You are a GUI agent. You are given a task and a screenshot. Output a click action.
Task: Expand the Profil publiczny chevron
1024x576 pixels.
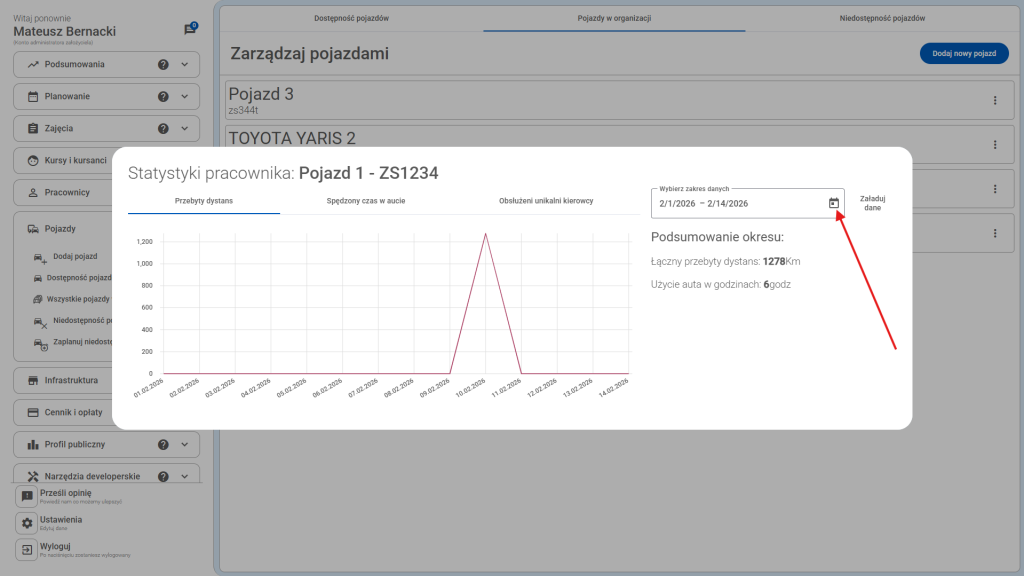(185, 445)
